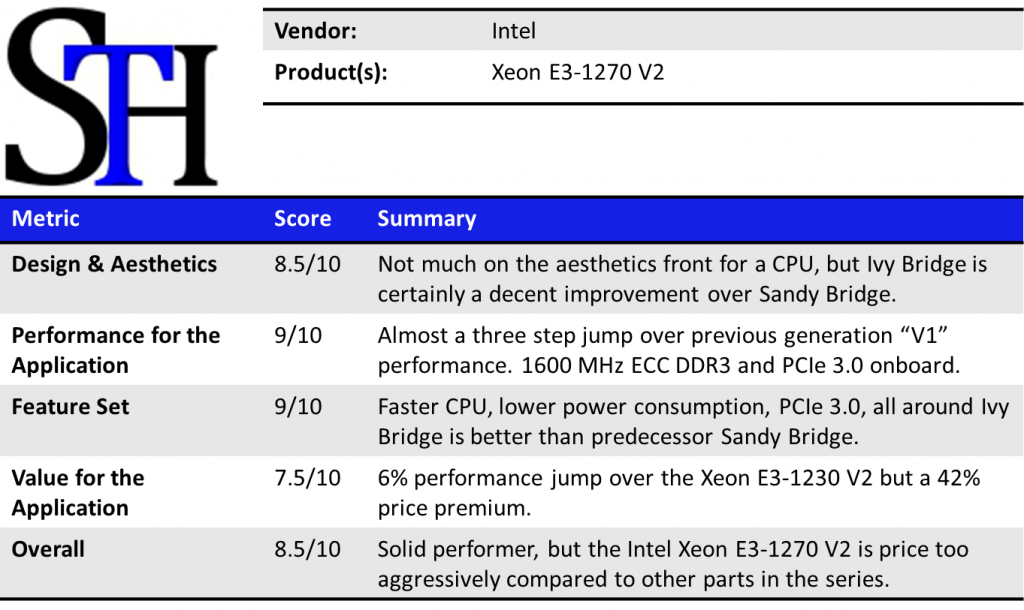Select the Overall row label
The width and height of the screenshot is (1024, 610).
(x=48, y=549)
